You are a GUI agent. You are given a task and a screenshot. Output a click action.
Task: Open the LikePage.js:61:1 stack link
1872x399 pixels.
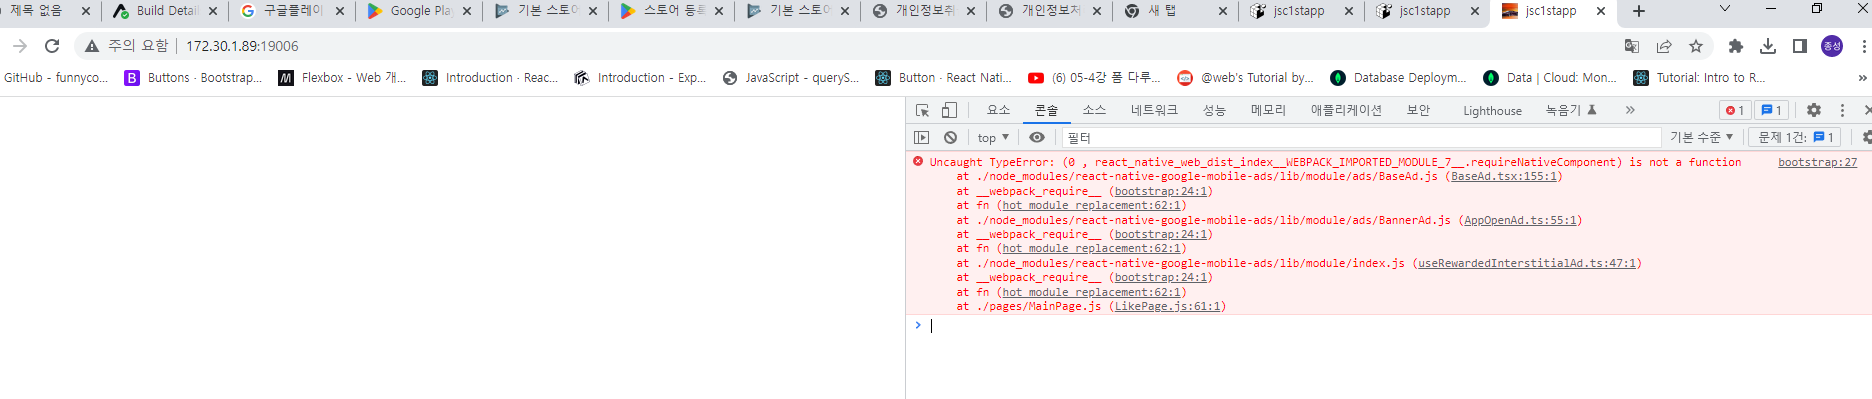(1167, 306)
